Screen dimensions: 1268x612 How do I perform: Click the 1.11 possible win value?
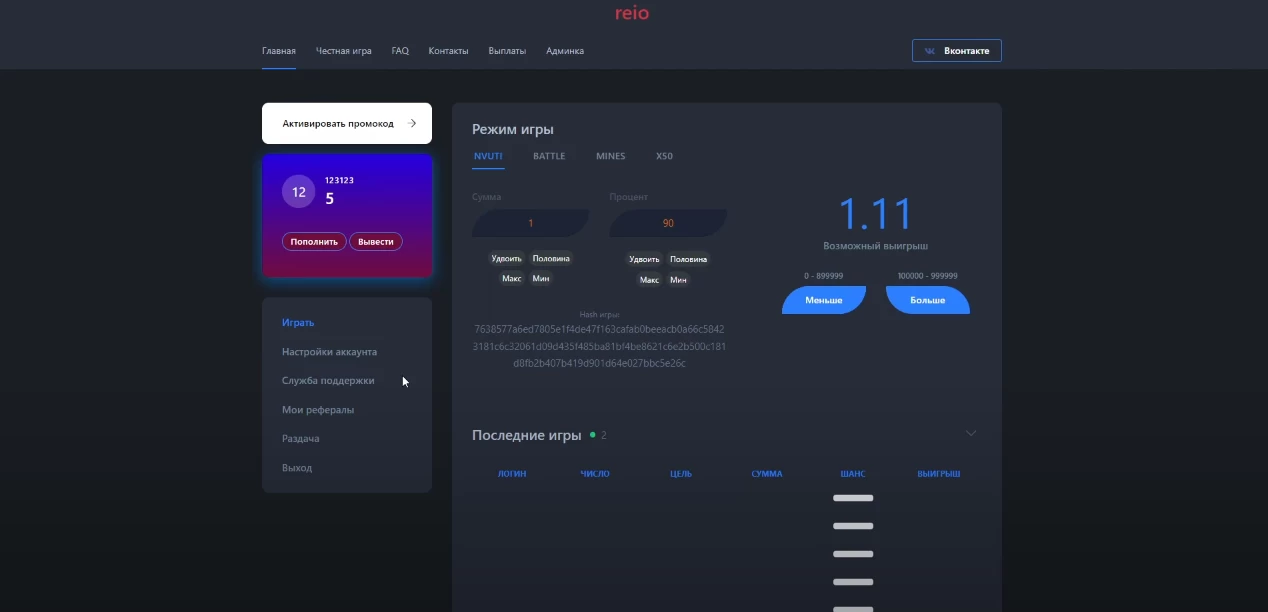[876, 214]
